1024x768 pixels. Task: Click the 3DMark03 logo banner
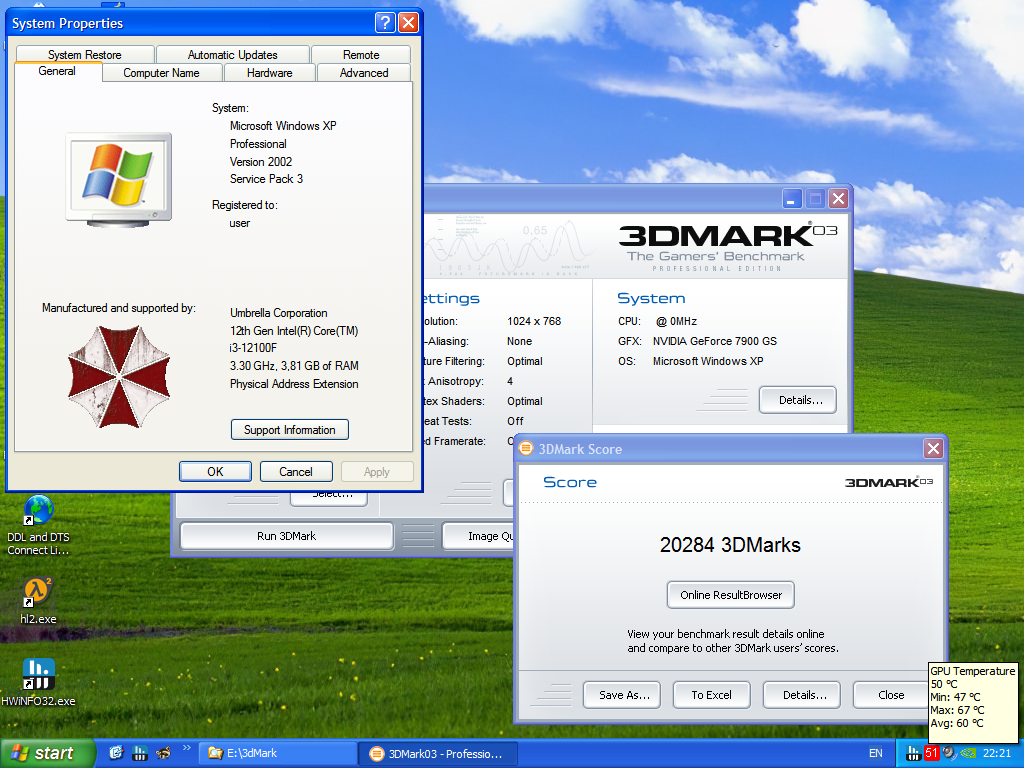(x=728, y=246)
